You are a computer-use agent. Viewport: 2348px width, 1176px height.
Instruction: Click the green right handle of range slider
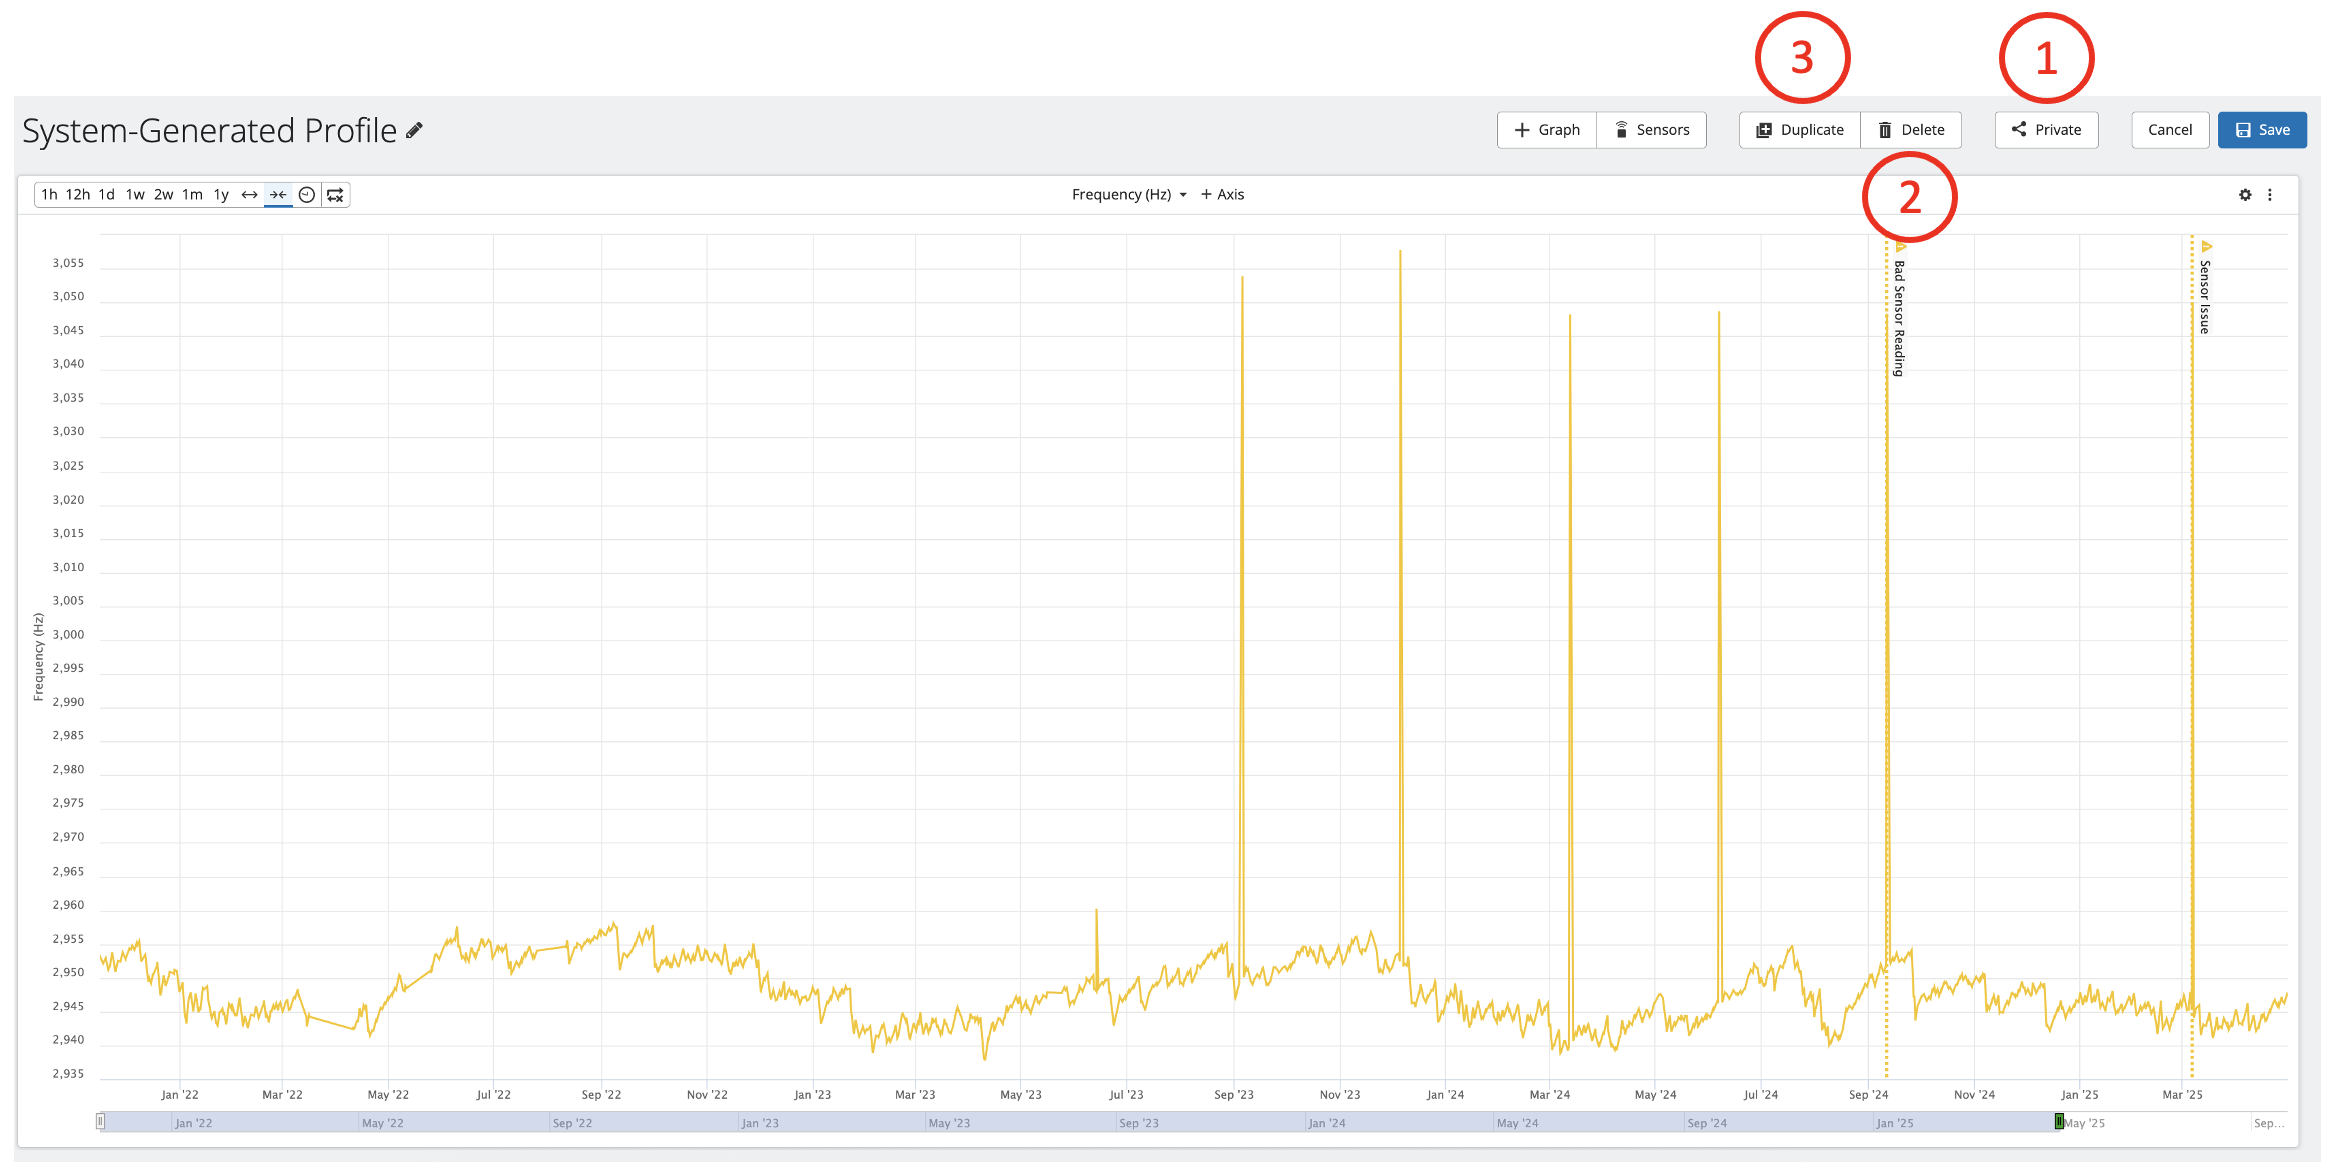tap(2059, 1122)
